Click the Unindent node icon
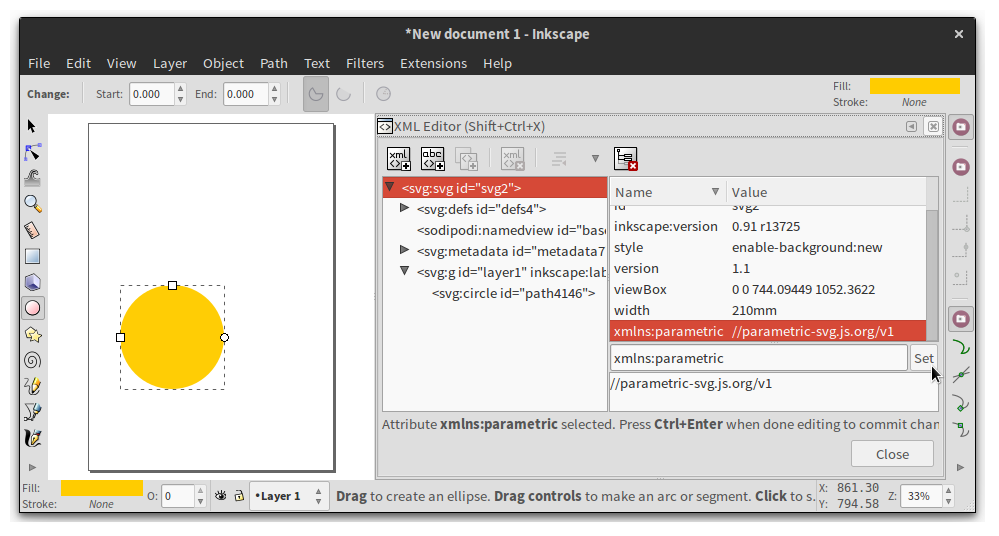The image size is (999, 536). pos(559,159)
